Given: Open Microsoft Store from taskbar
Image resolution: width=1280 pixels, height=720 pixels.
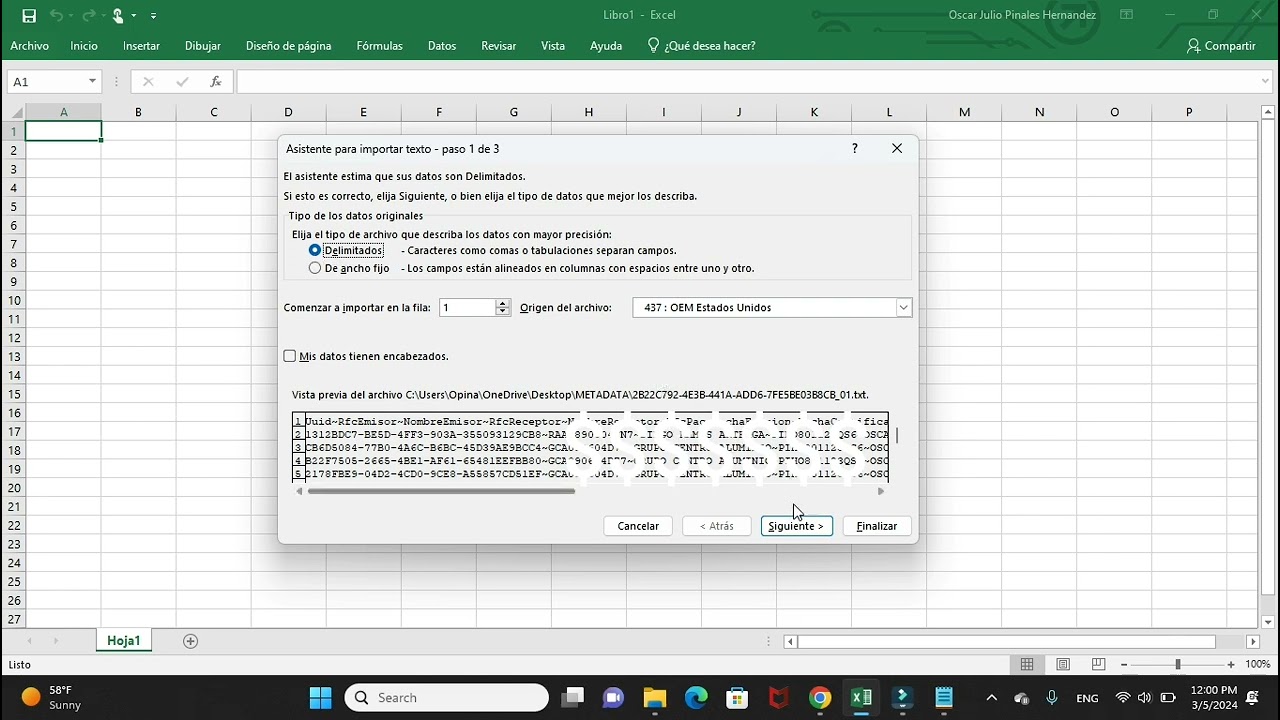Looking at the screenshot, I should point(737,698).
